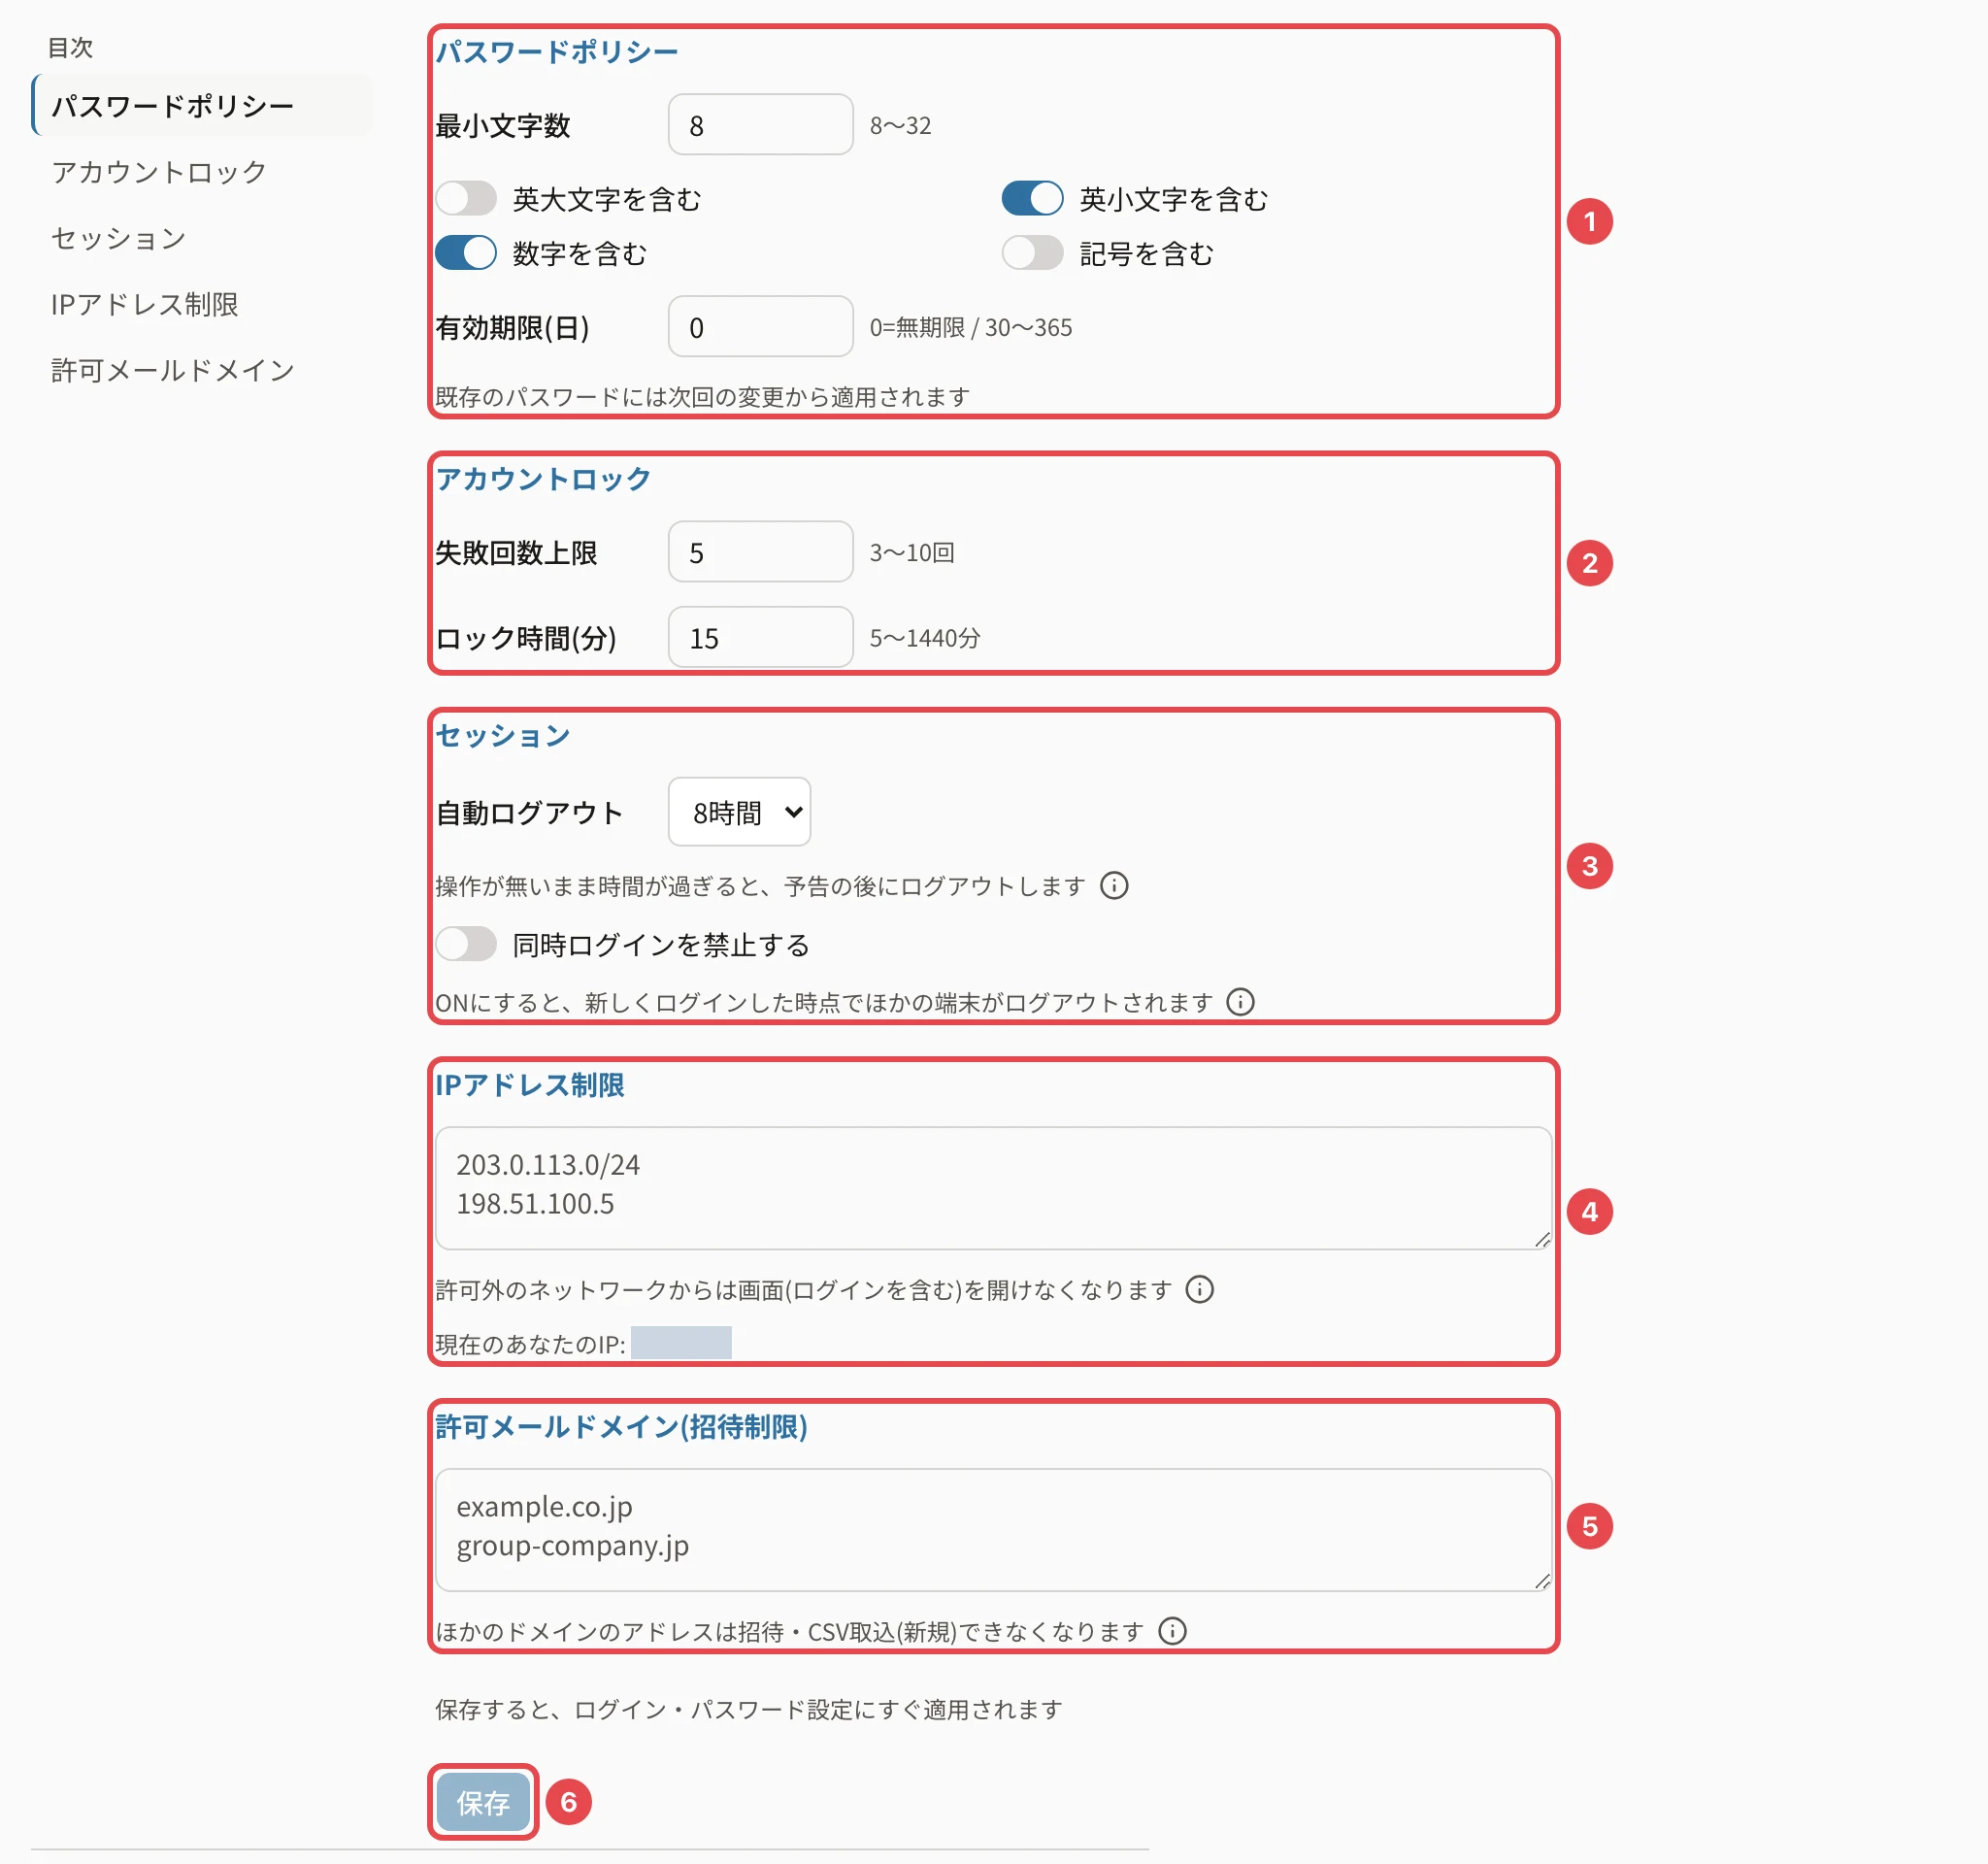This screenshot has height=1864, width=1988.
Task: Select パスワードポリシー in table of contents
Action: (x=202, y=105)
